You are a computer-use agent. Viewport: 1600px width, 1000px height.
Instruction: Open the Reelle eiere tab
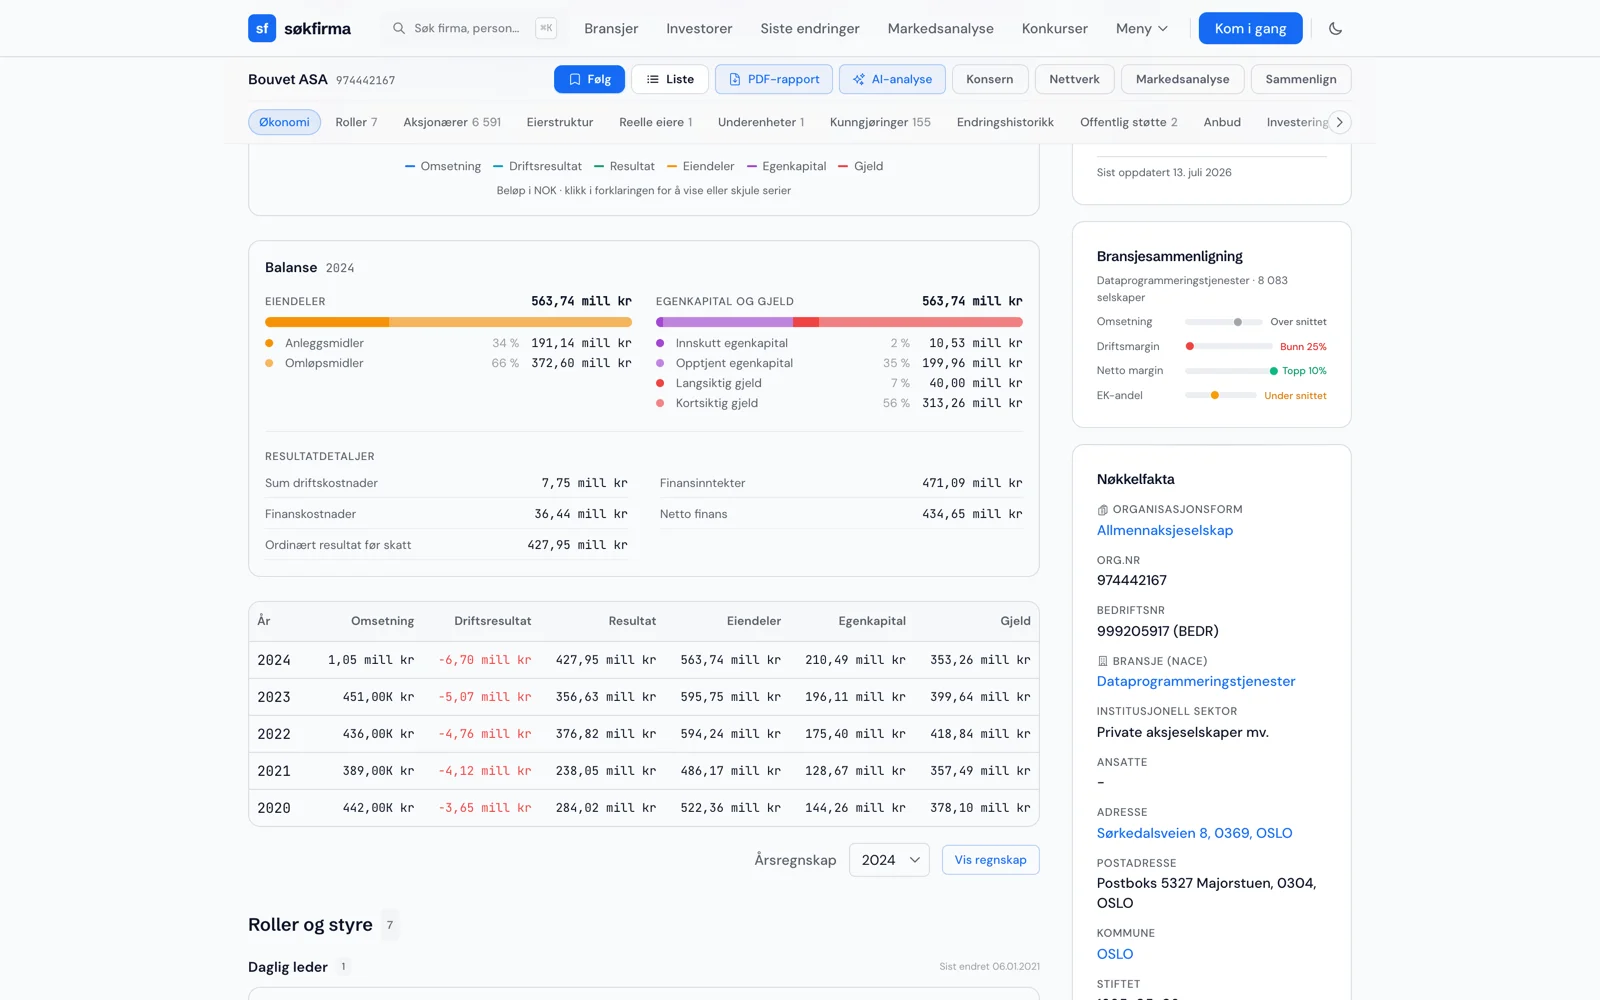coord(656,122)
